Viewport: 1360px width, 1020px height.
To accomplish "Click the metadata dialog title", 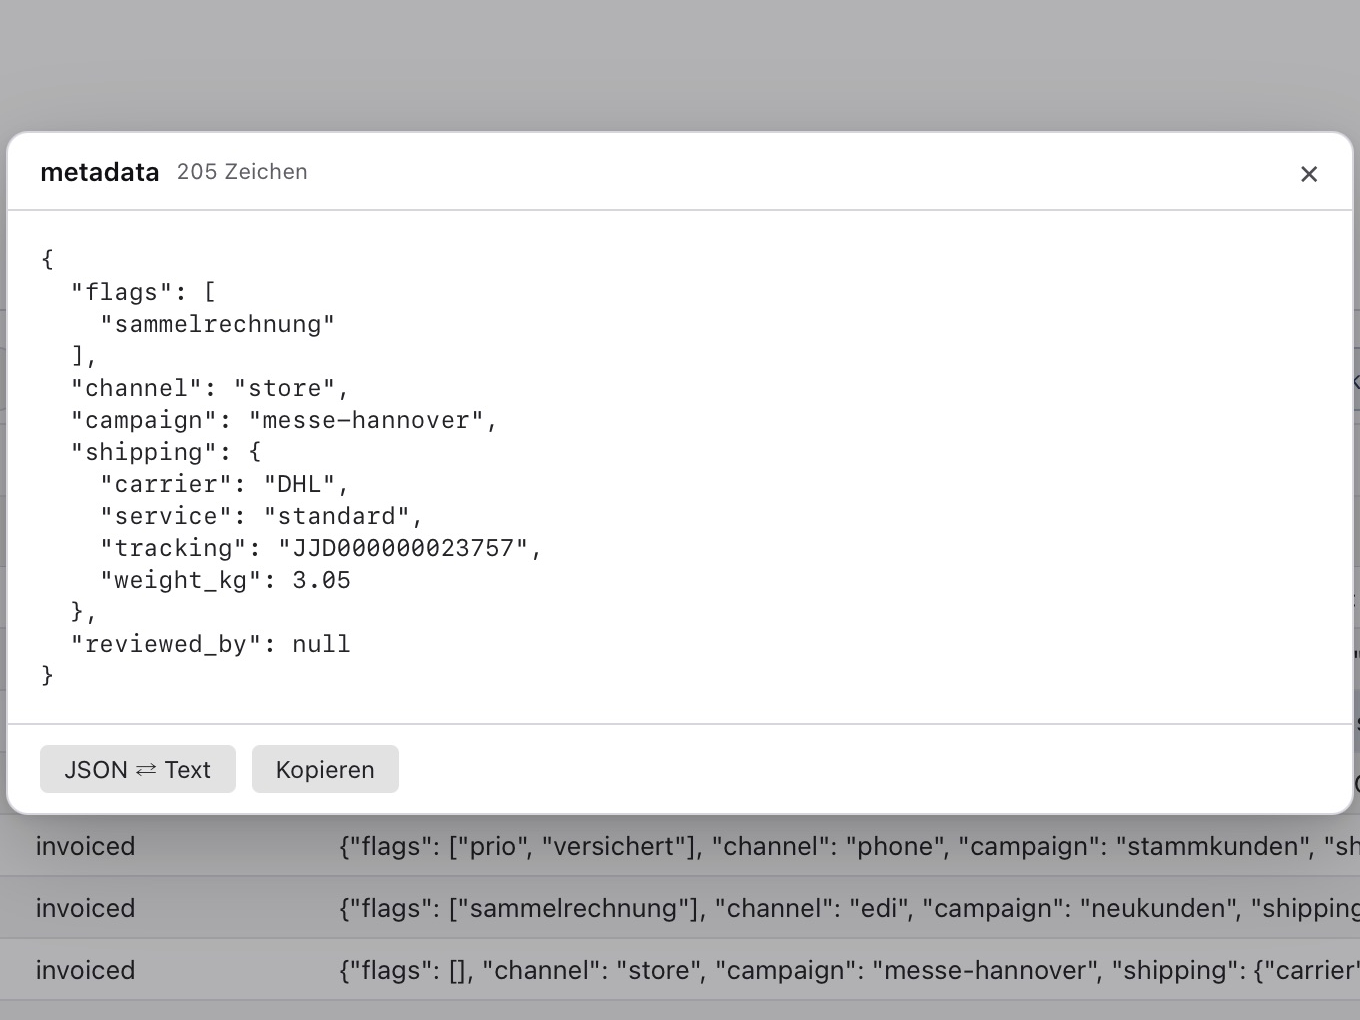I will point(100,172).
